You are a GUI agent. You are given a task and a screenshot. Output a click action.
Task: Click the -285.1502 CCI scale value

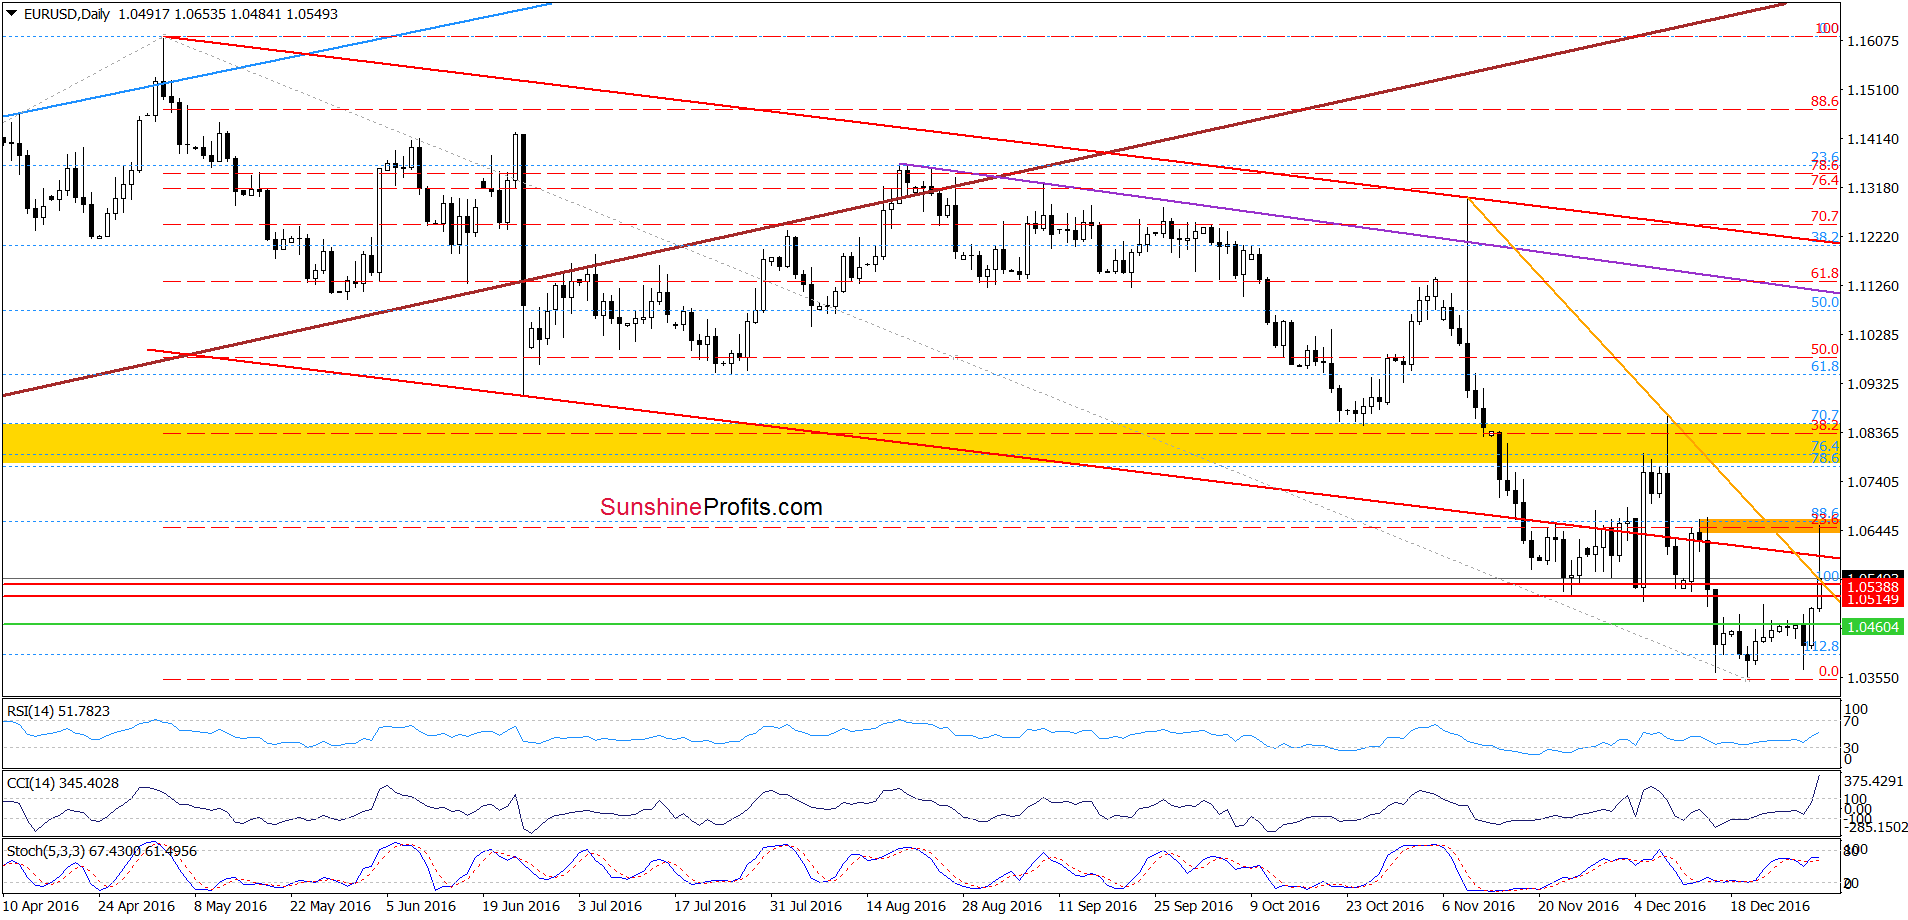tap(1876, 828)
